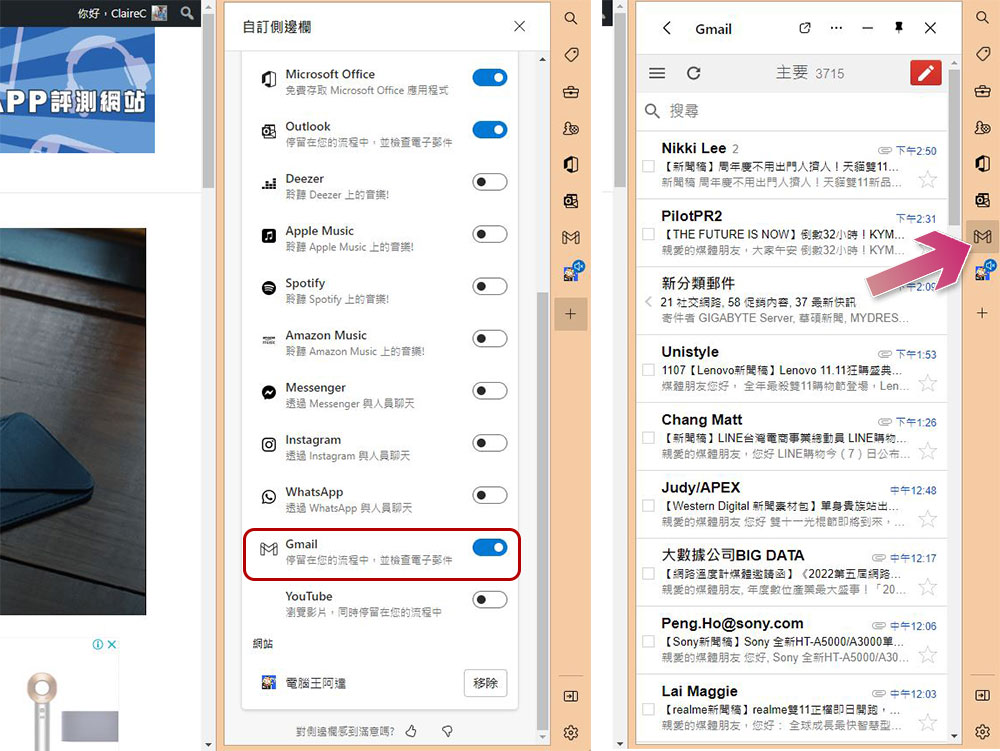Open the Chang Matt email

pos(791,437)
